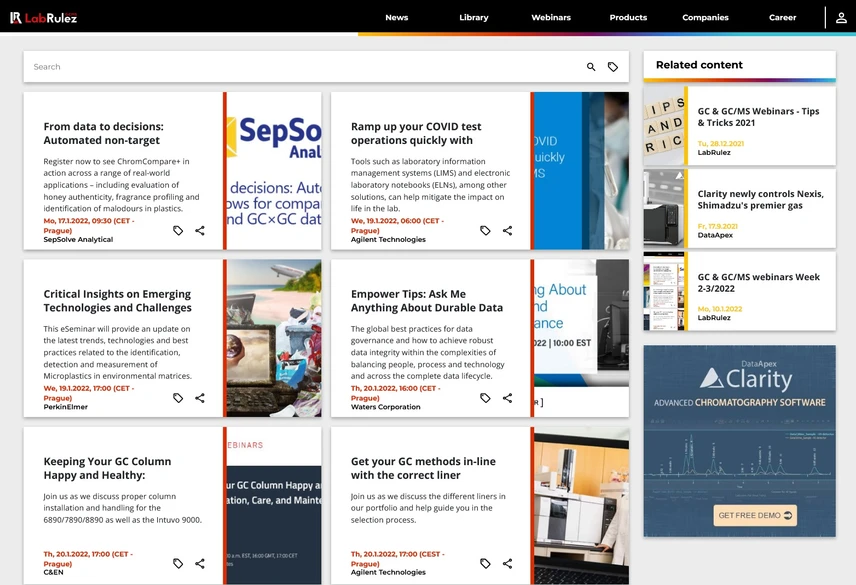This screenshot has width=856, height=585.
Task: Click the Tips and Tricks letter tiles thumbnail
Action: point(664,126)
